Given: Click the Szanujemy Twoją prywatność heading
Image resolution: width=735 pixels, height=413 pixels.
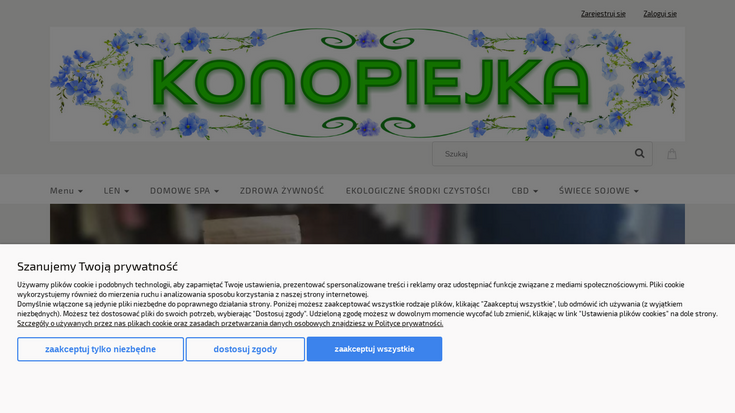Looking at the screenshot, I should 98,266.
